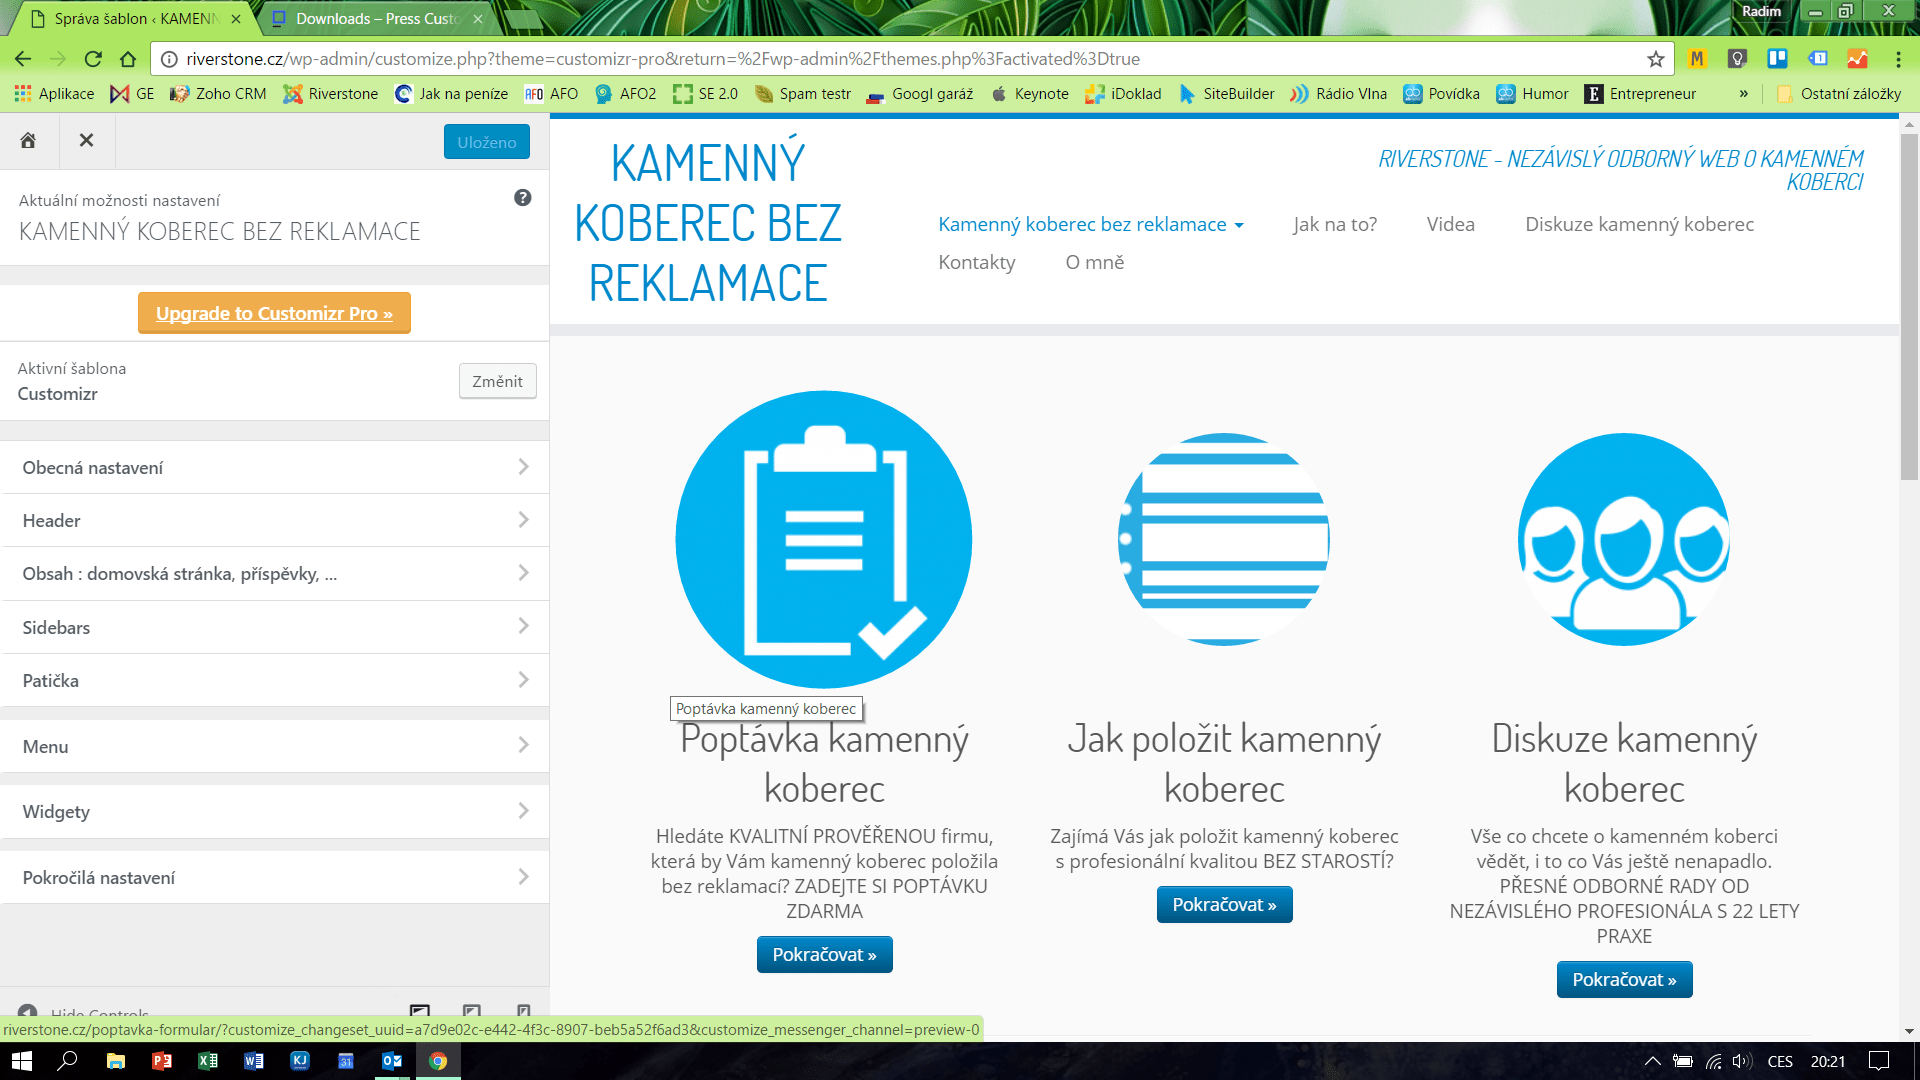Open Windows taskbar search
Viewport: 1920px width, 1080px height.
[67, 1061]
